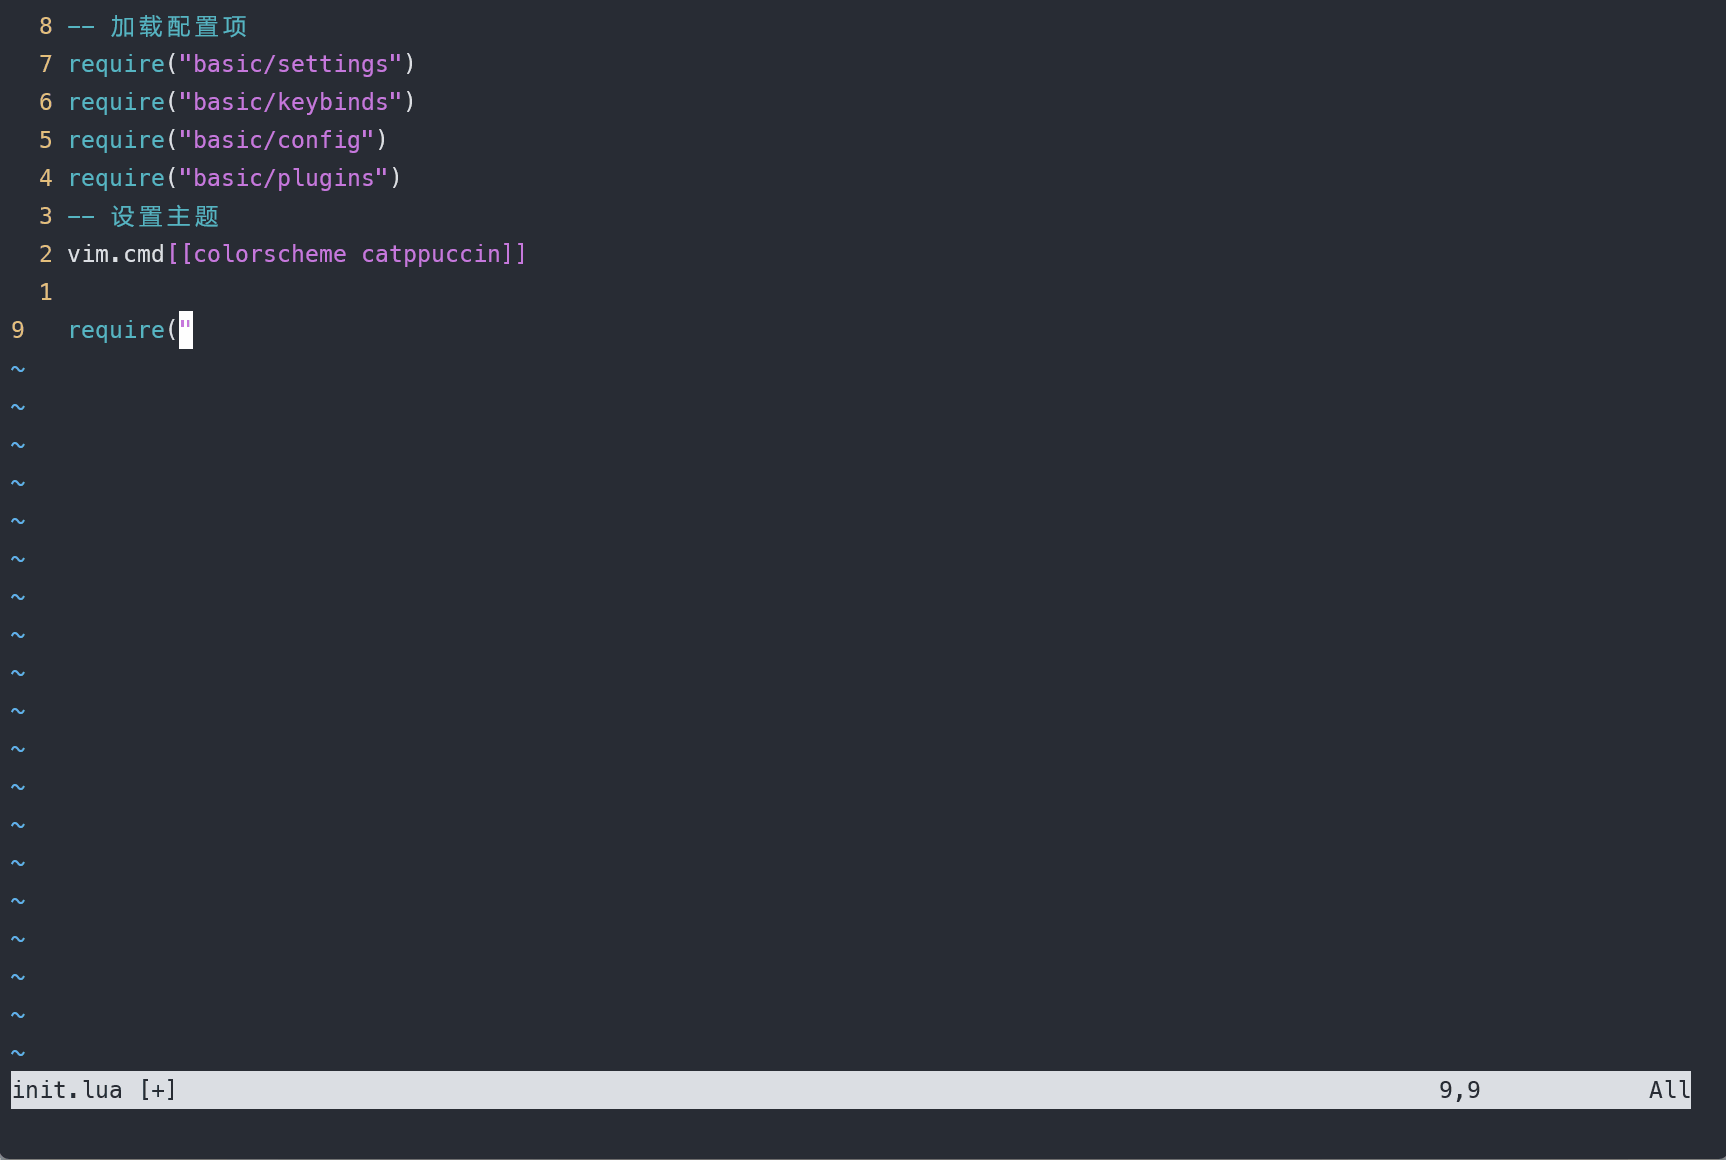Click the require keyword on the config line
The width and height of the screenshot is (1726, 1160).
[116, 140]
